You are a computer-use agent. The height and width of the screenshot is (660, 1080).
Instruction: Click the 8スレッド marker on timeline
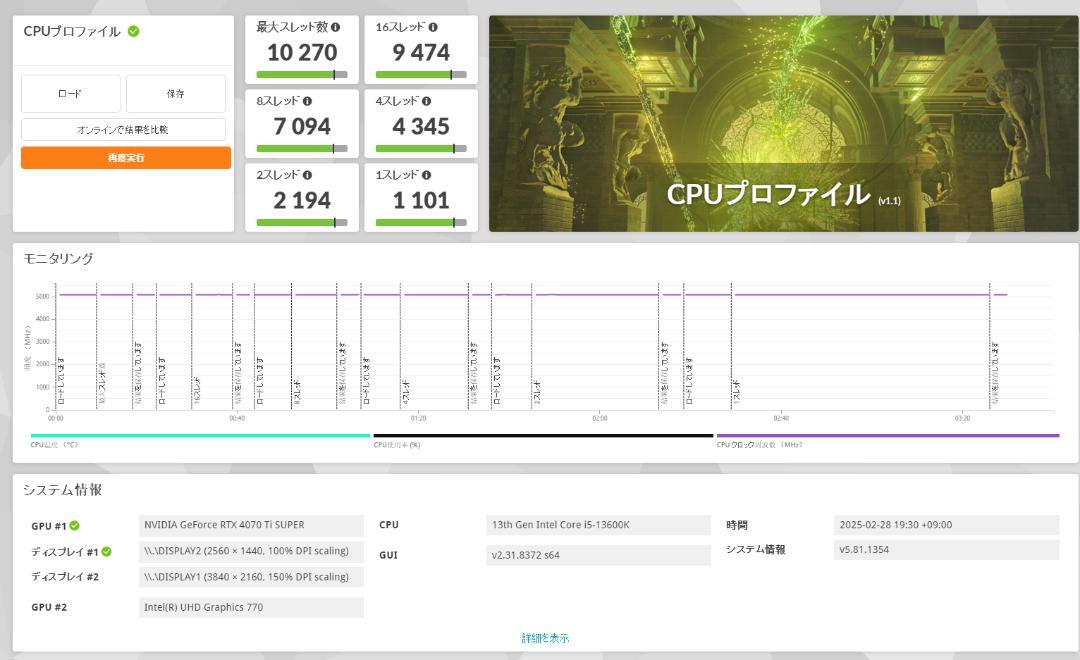(x=297, y=392)
